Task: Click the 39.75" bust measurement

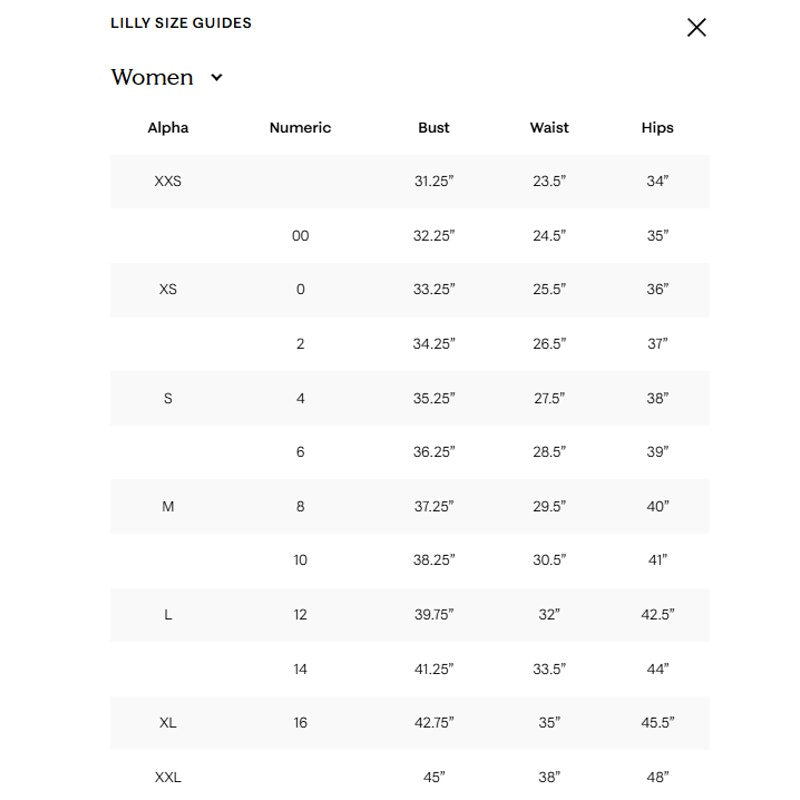Action: (x=434, y=615)
